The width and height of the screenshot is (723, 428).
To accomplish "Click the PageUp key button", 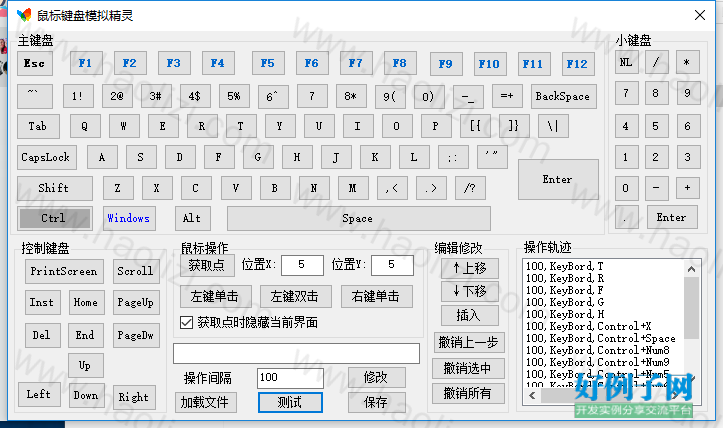I will click(x=136, y=303).
